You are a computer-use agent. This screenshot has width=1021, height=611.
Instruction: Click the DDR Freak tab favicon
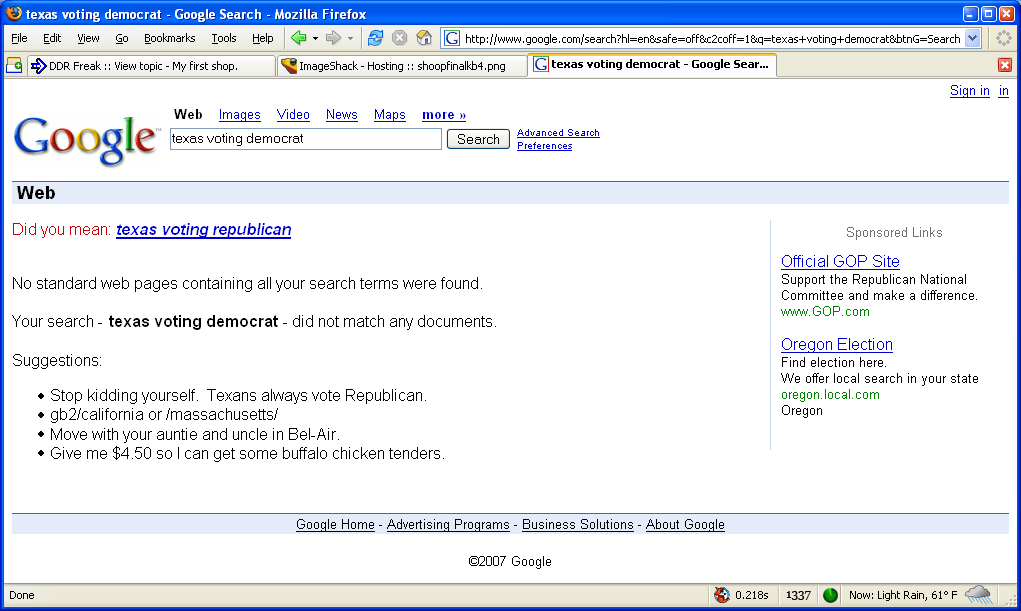[38, 66]
